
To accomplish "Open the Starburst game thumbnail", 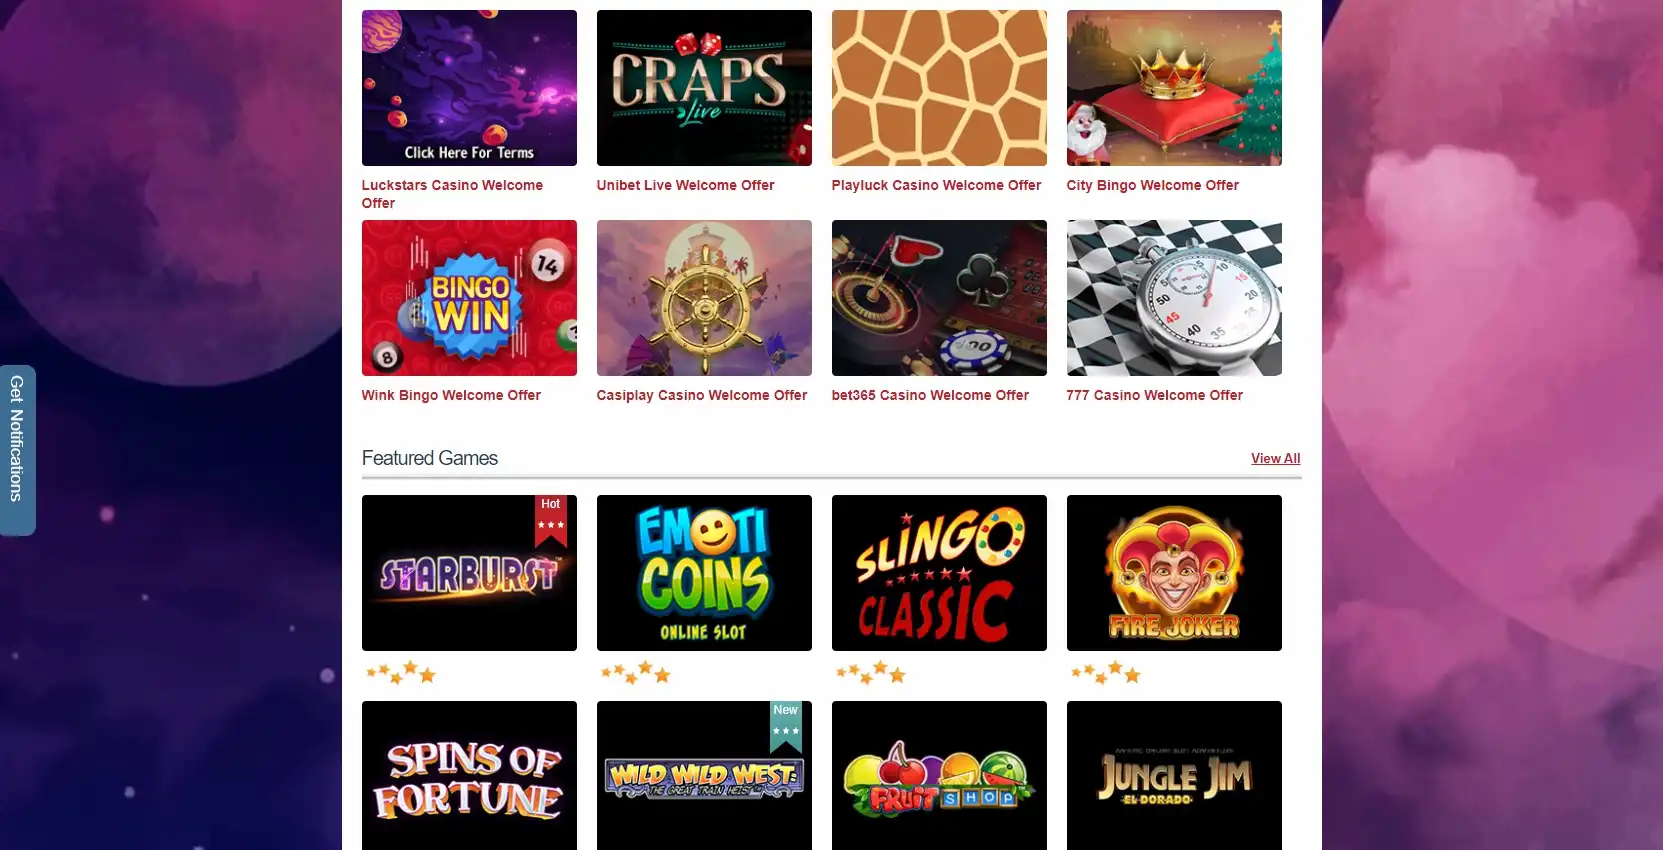I will (469, 573).
